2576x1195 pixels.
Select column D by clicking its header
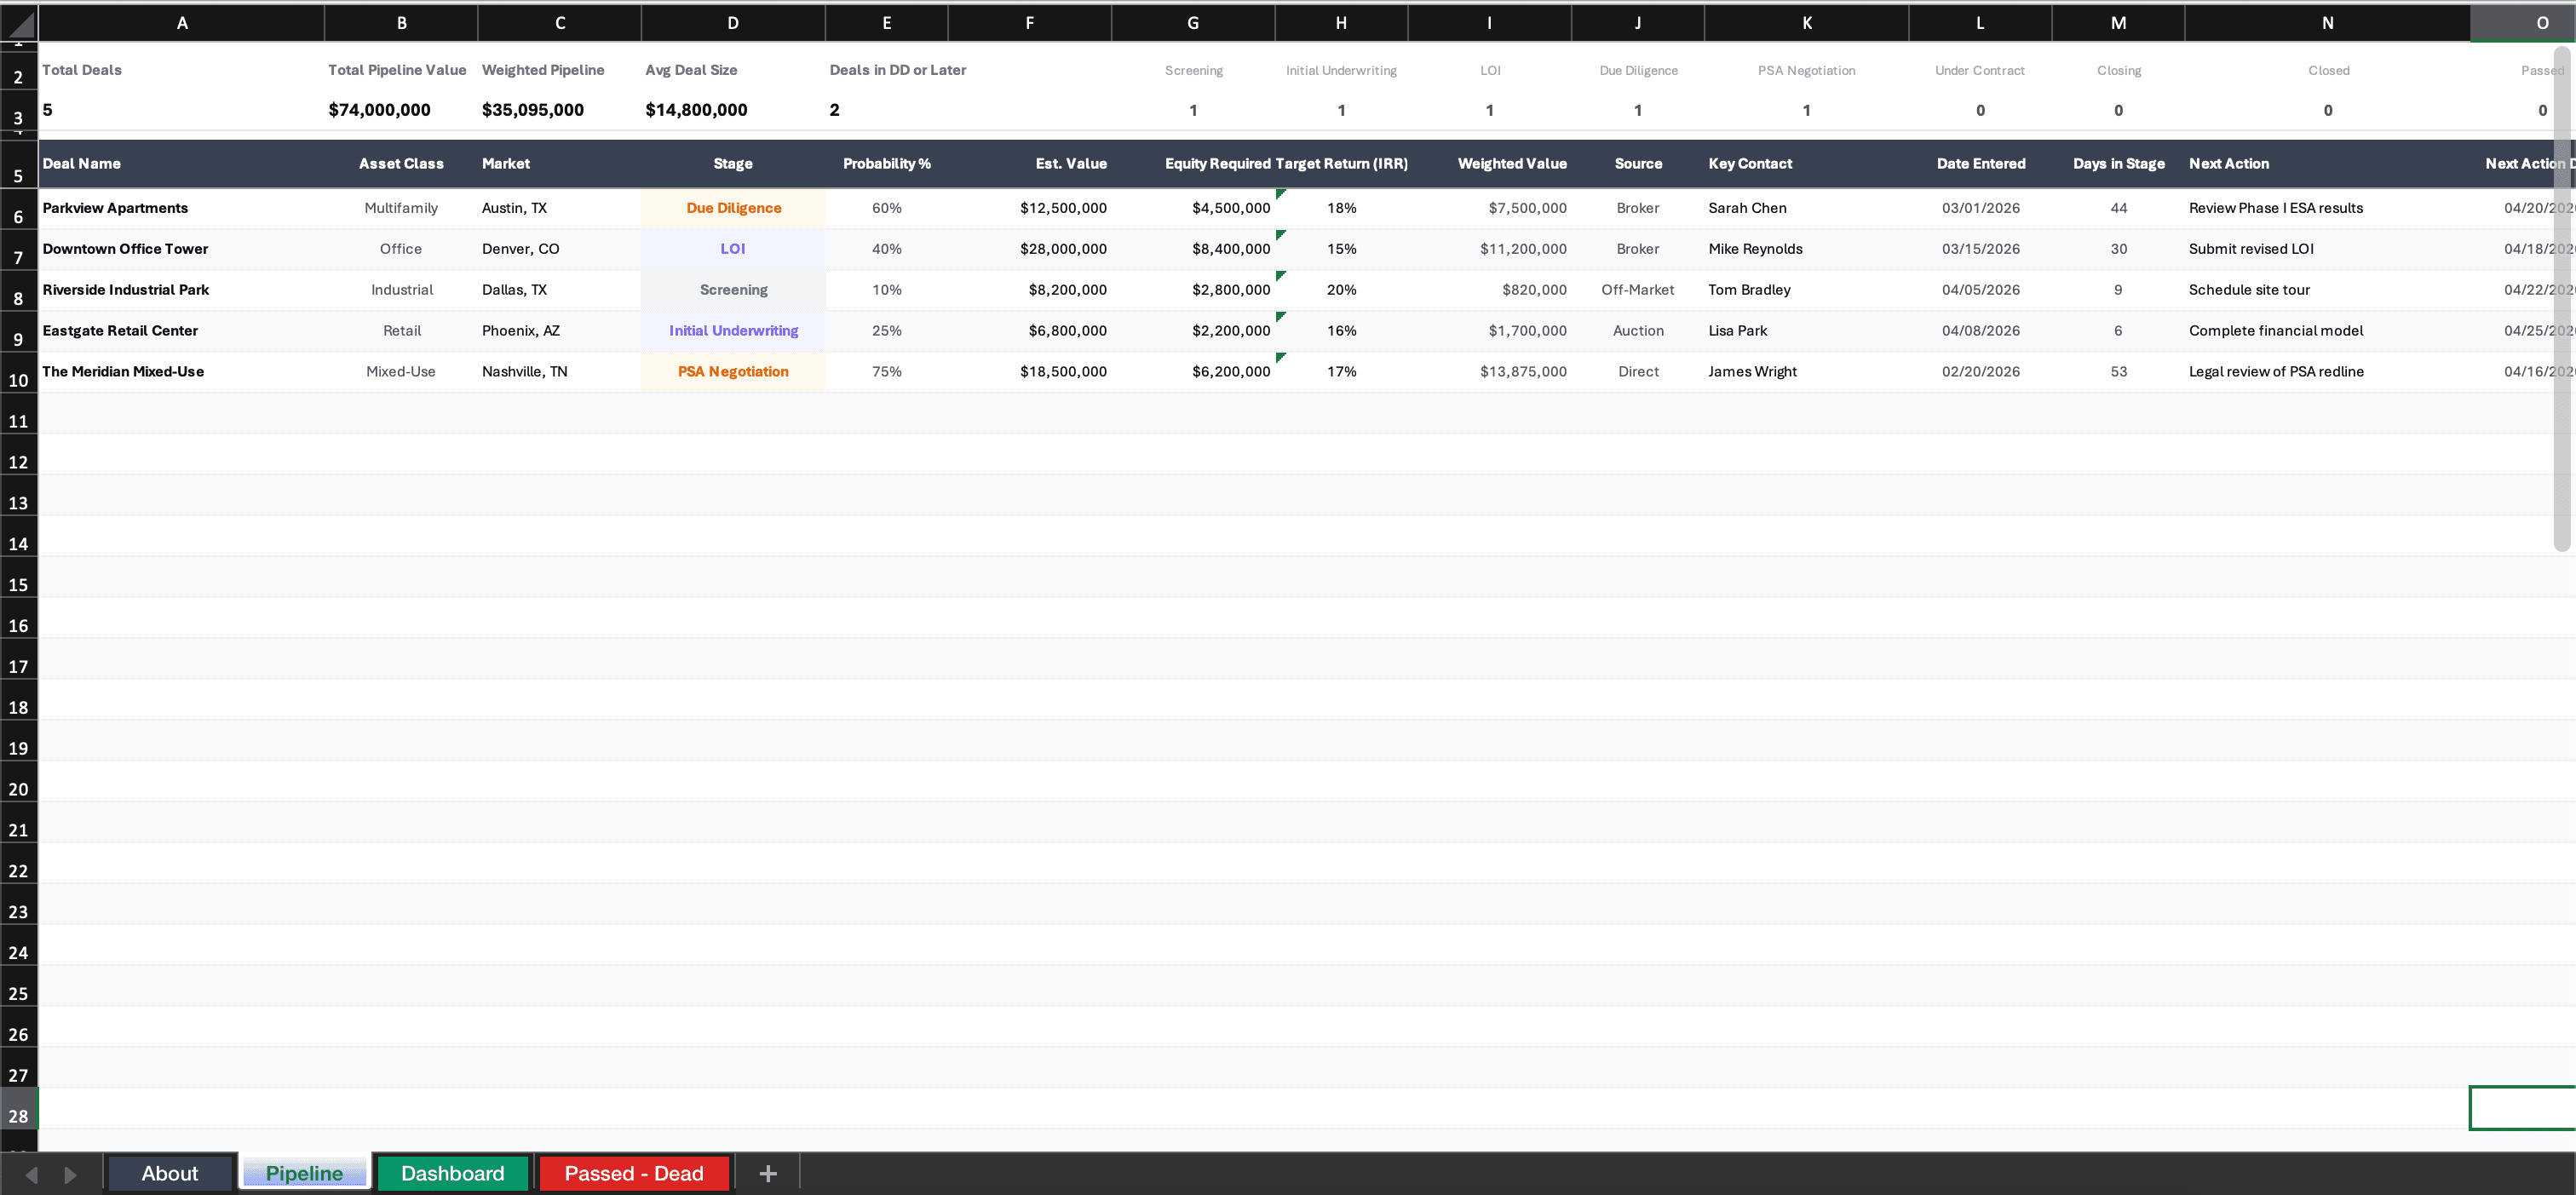(x=732, y=22)
